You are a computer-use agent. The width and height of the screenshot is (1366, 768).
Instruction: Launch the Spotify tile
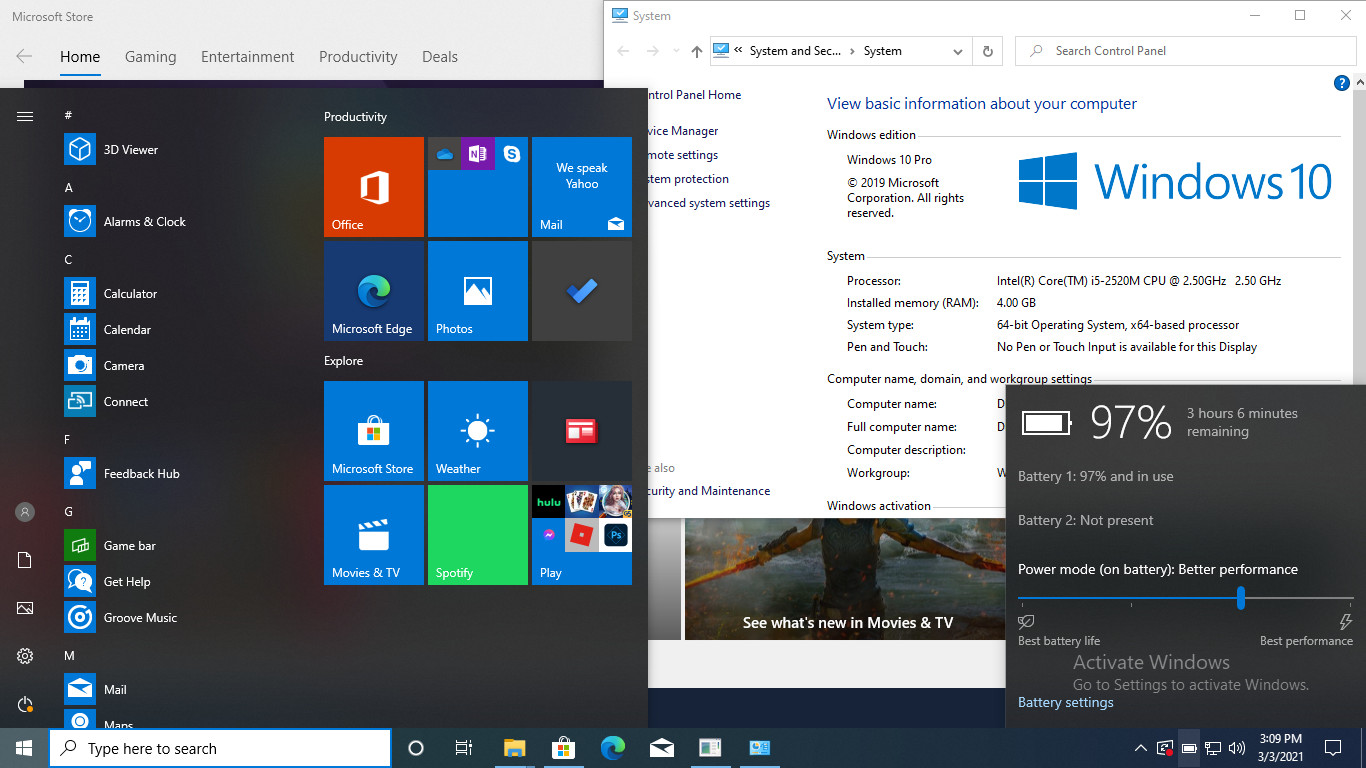[x=478, y=535]
